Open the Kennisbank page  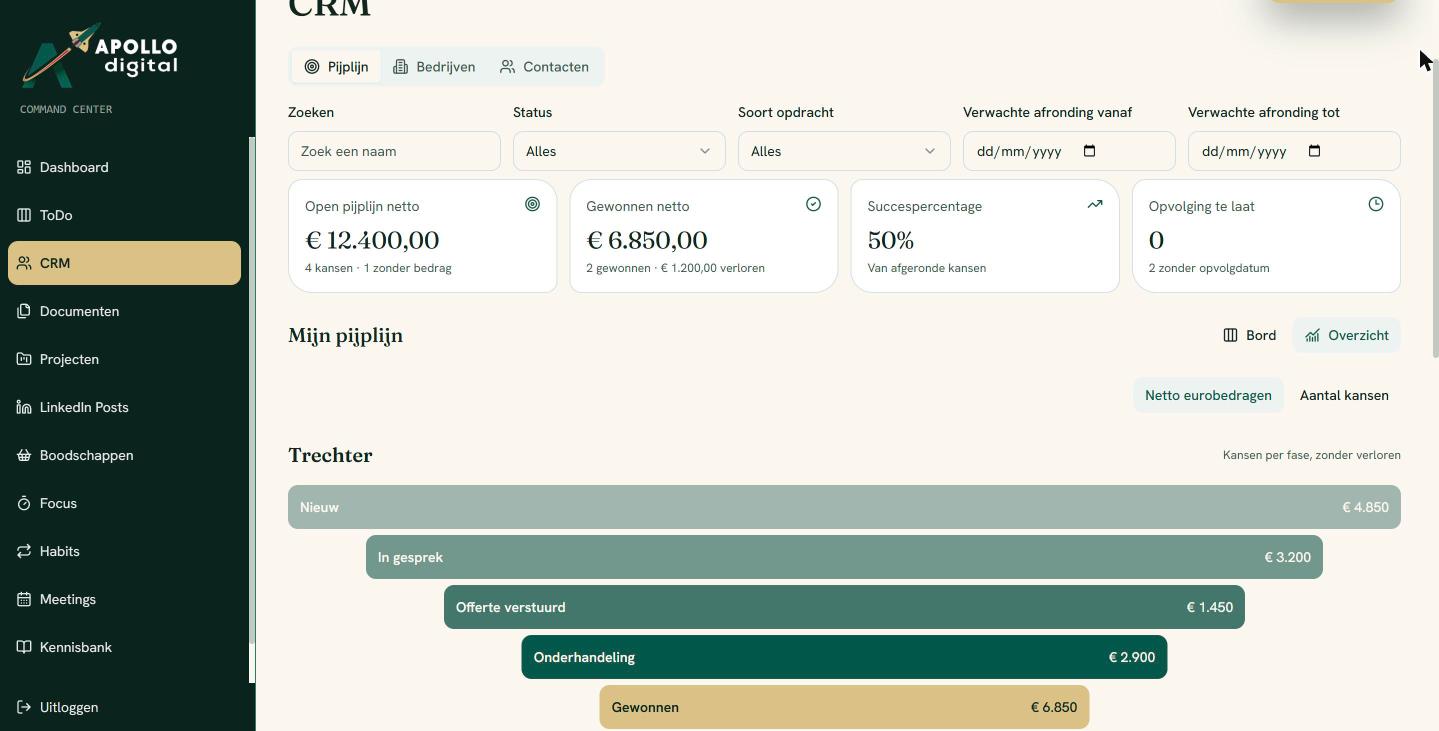124,647
